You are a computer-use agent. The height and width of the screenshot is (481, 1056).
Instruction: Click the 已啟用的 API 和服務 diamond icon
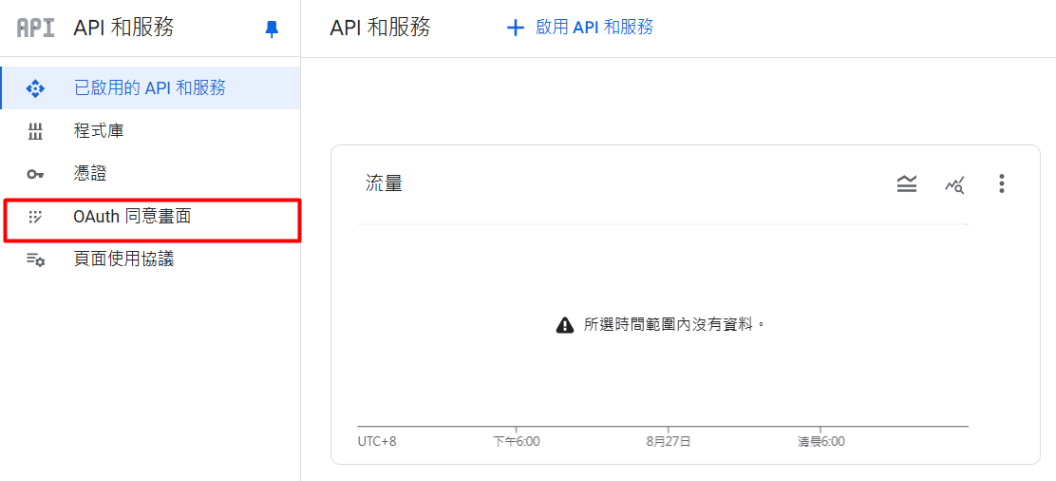point(35,89)
